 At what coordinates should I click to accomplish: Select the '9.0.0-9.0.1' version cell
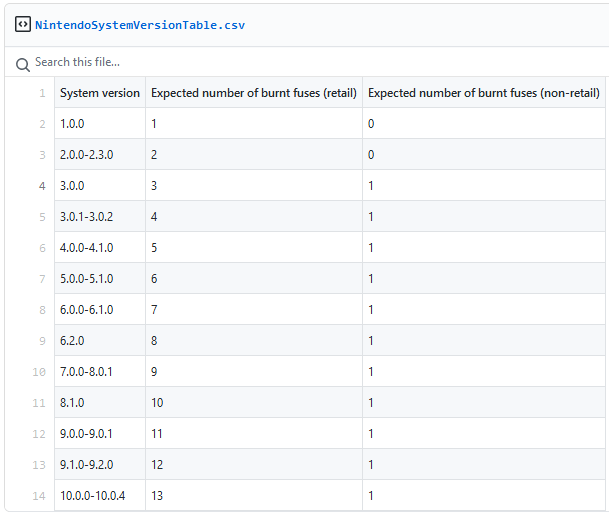[x=100, y=433]
